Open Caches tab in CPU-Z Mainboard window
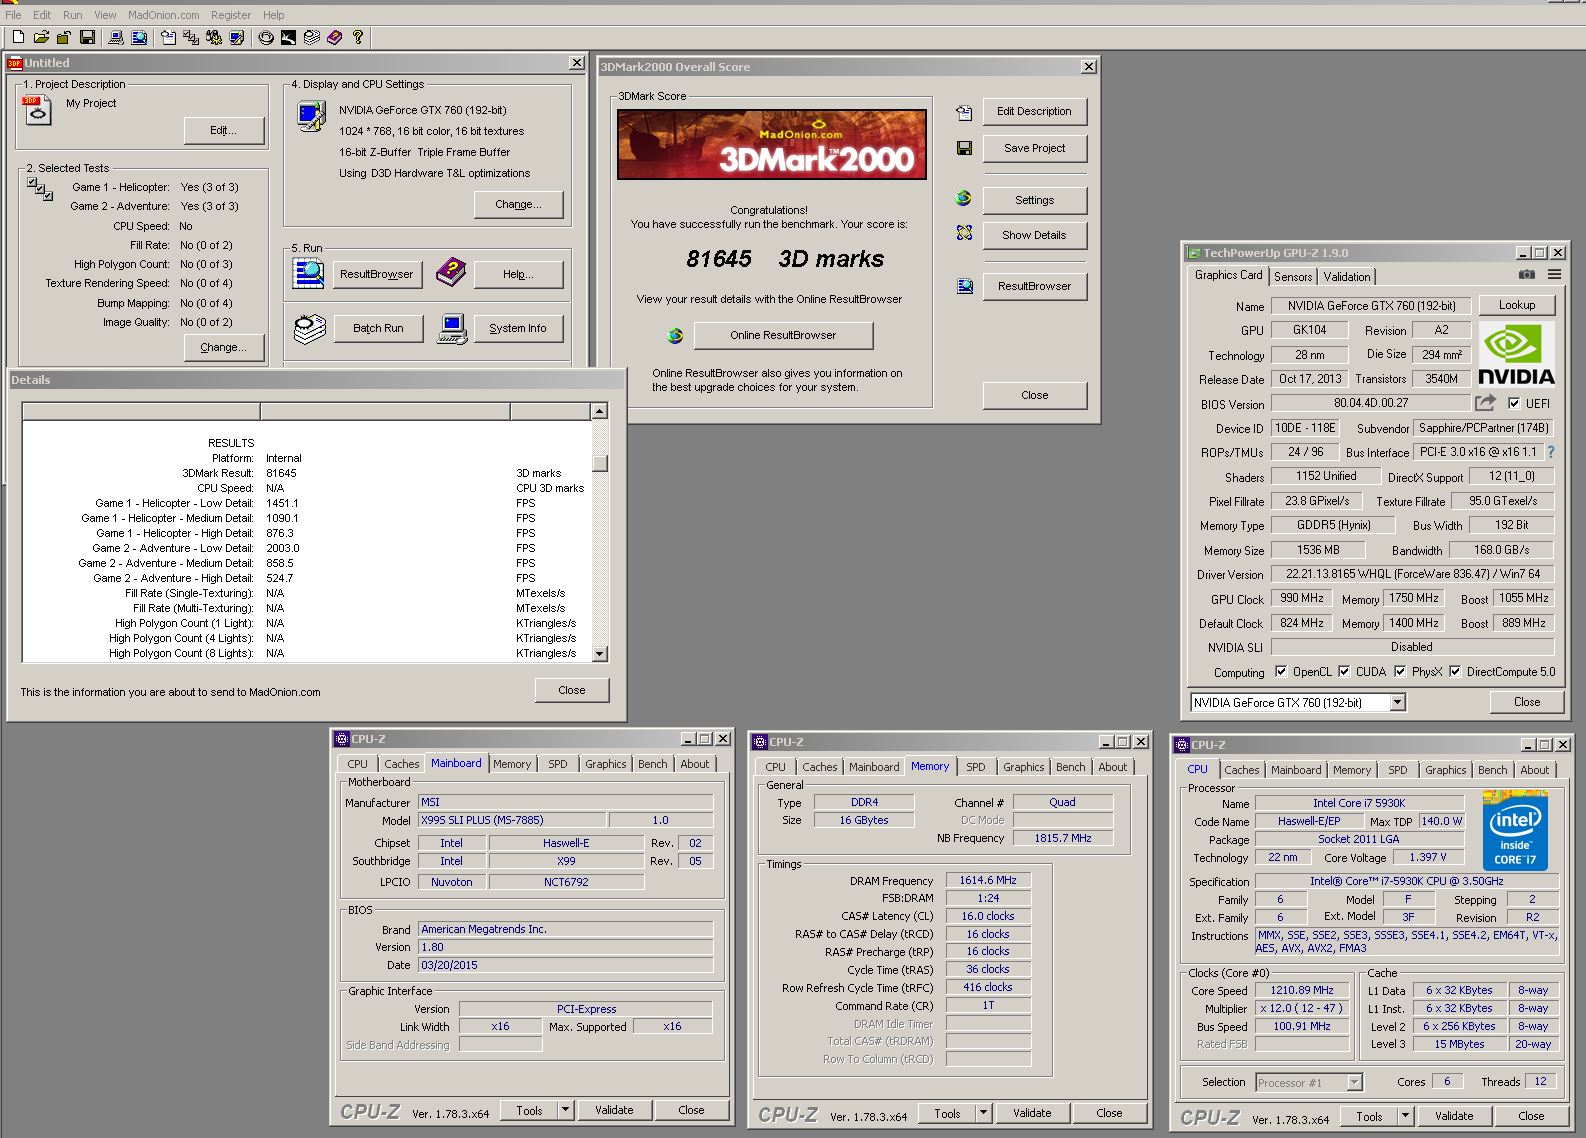The image size is (1586, 1138). click(x=402, y=764)
